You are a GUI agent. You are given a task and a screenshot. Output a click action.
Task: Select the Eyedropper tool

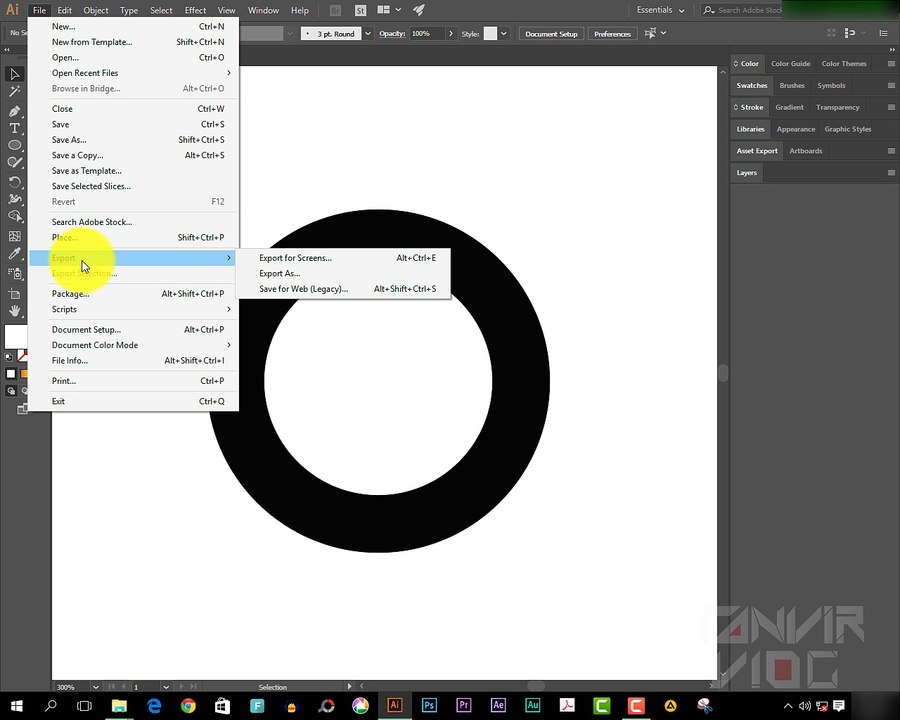14,254
